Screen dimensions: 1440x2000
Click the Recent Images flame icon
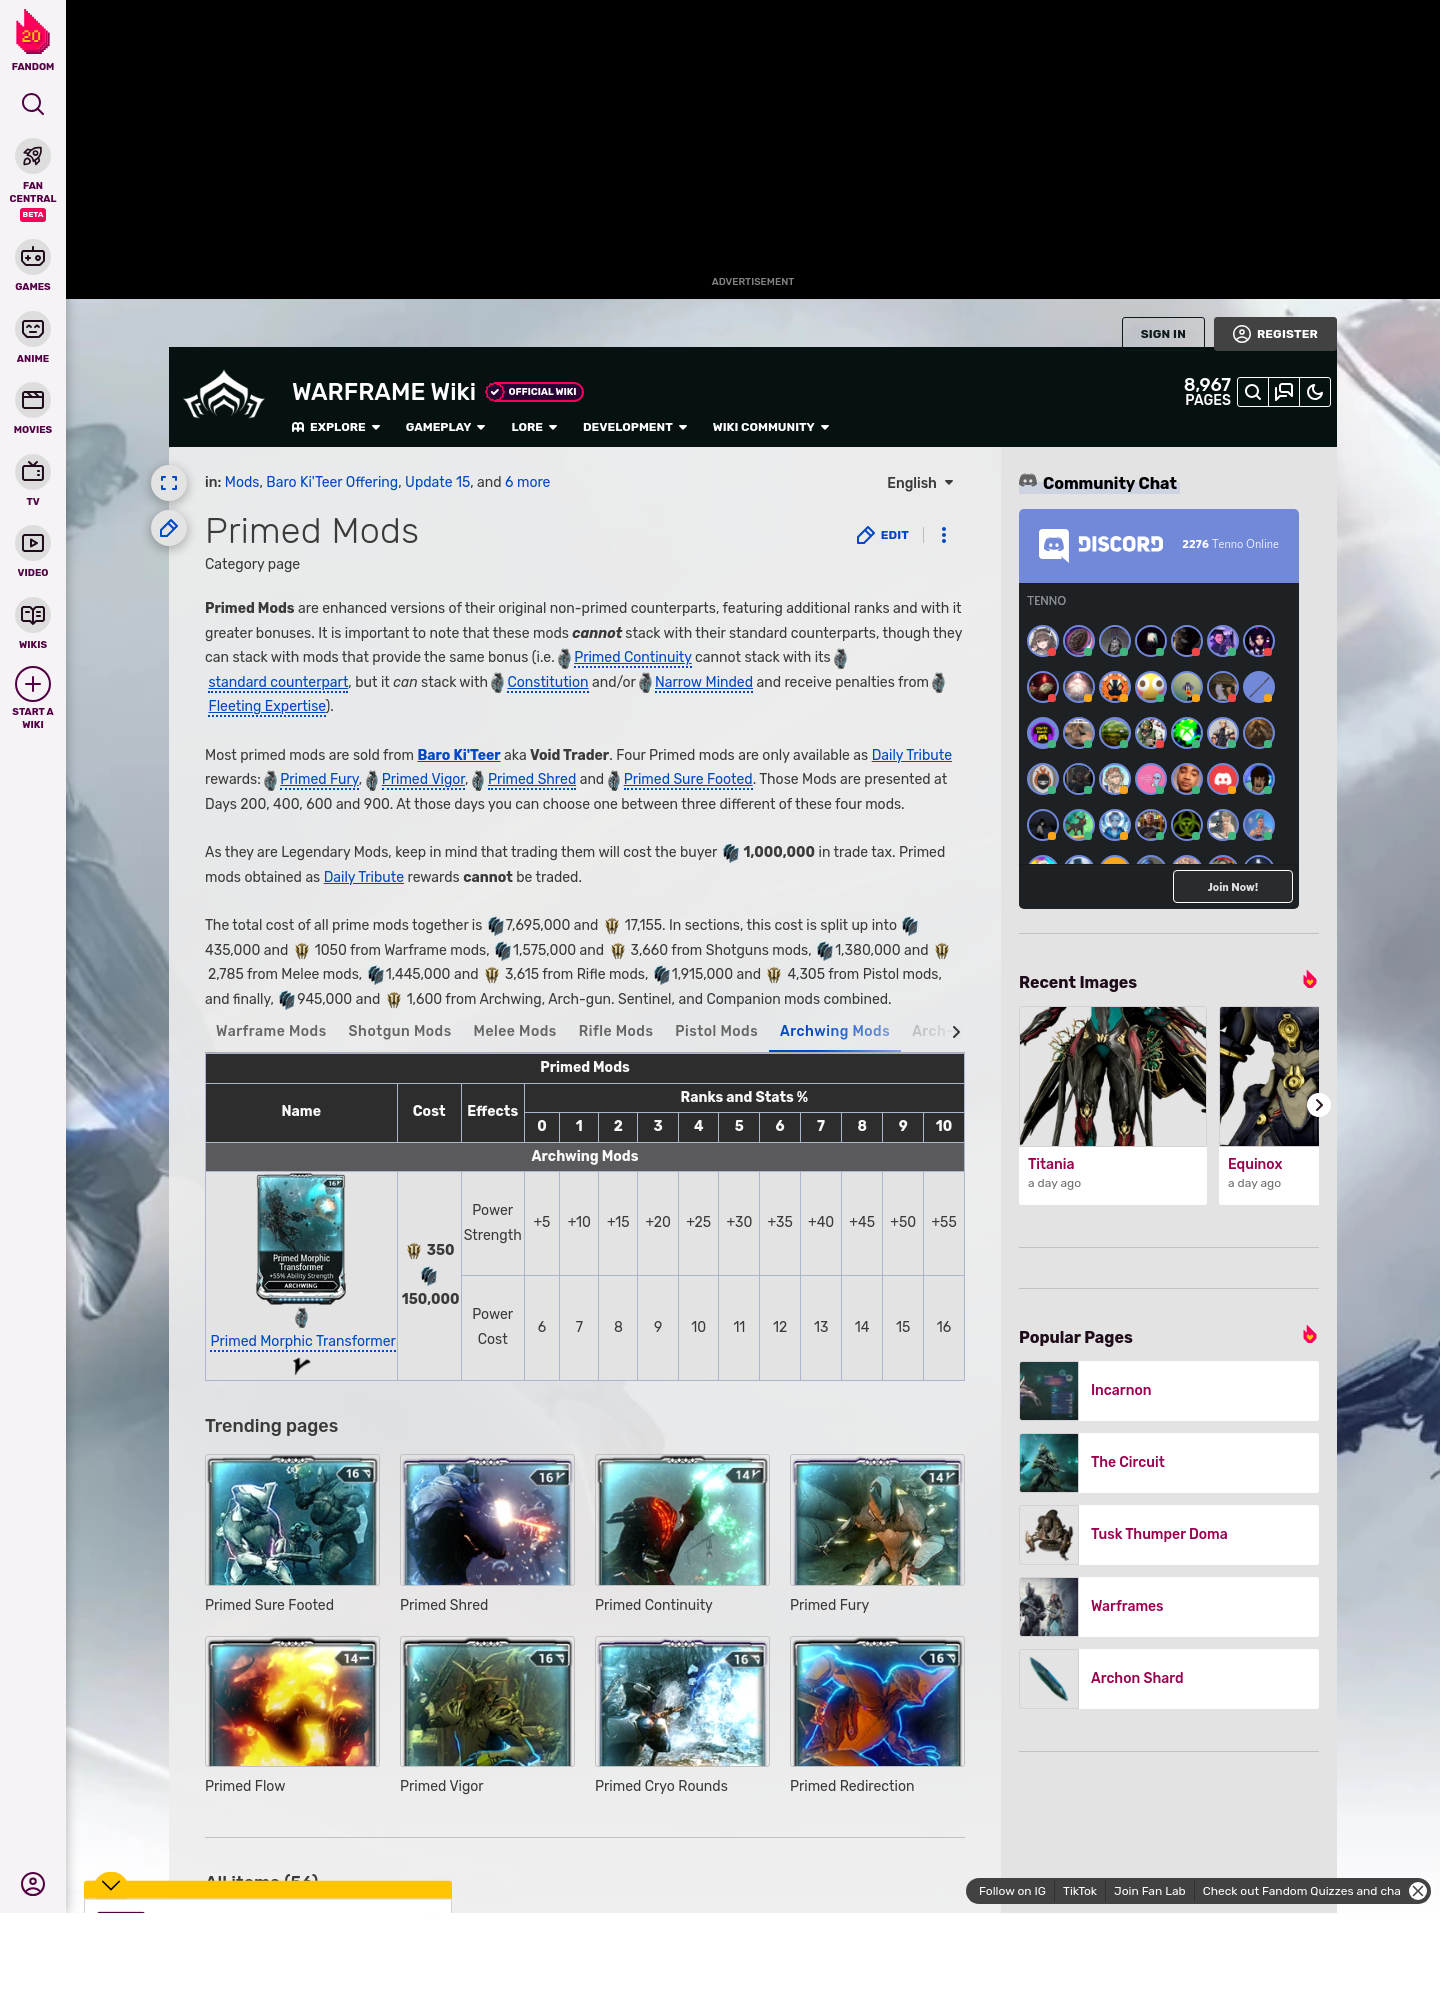1309,980
